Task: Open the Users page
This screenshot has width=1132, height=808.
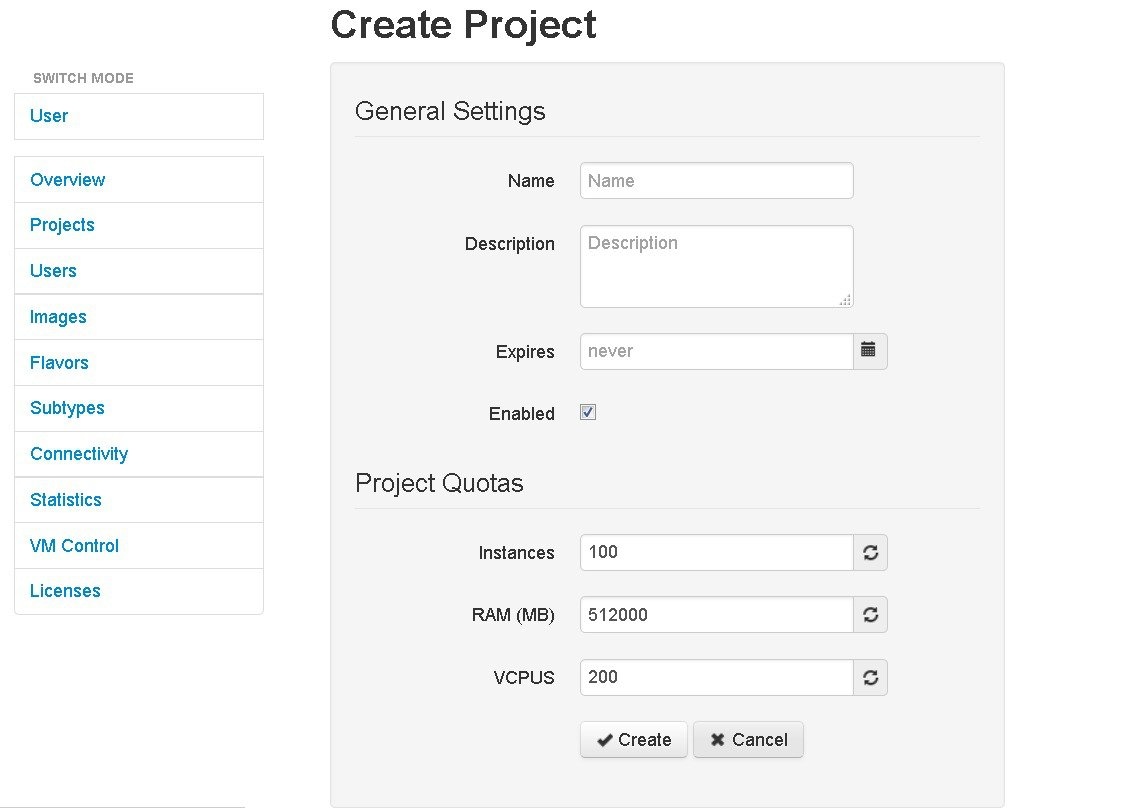Action: click(53, 271)
